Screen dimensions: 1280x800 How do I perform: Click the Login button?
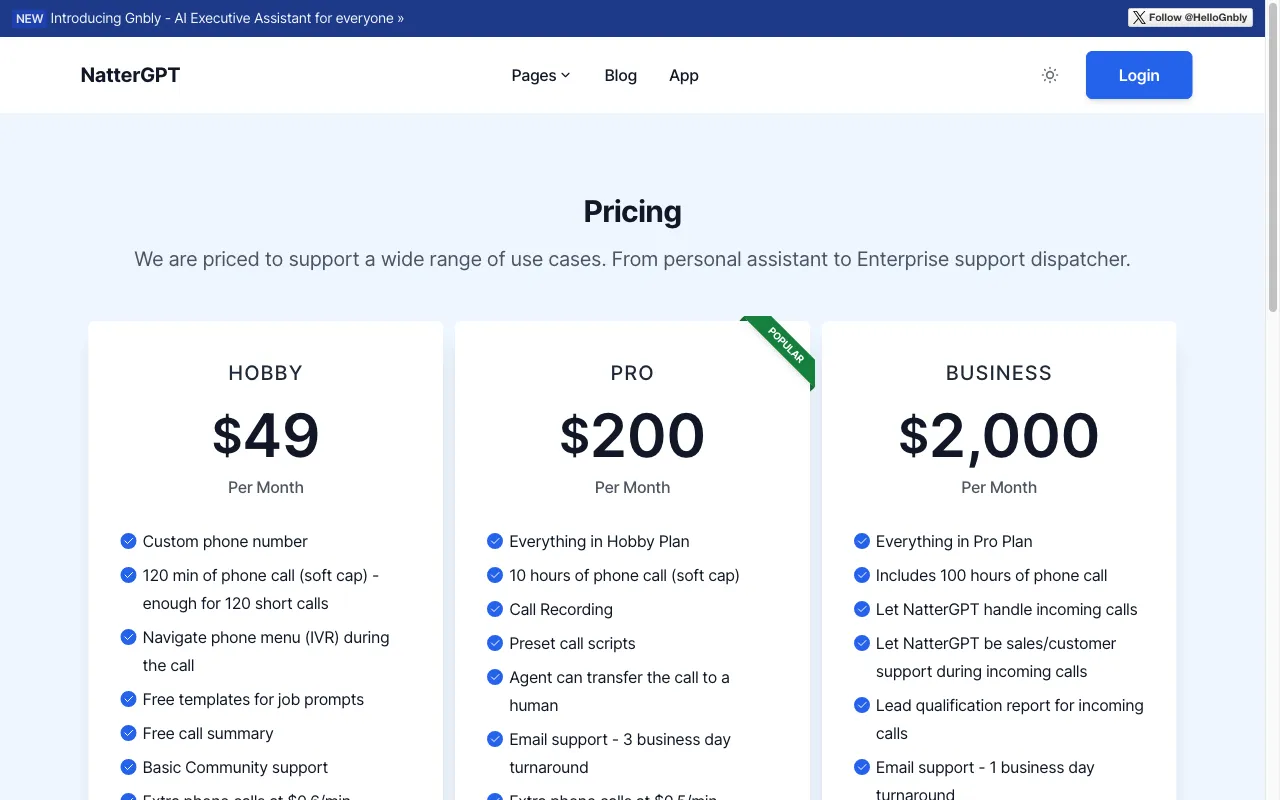point(1139,75)
